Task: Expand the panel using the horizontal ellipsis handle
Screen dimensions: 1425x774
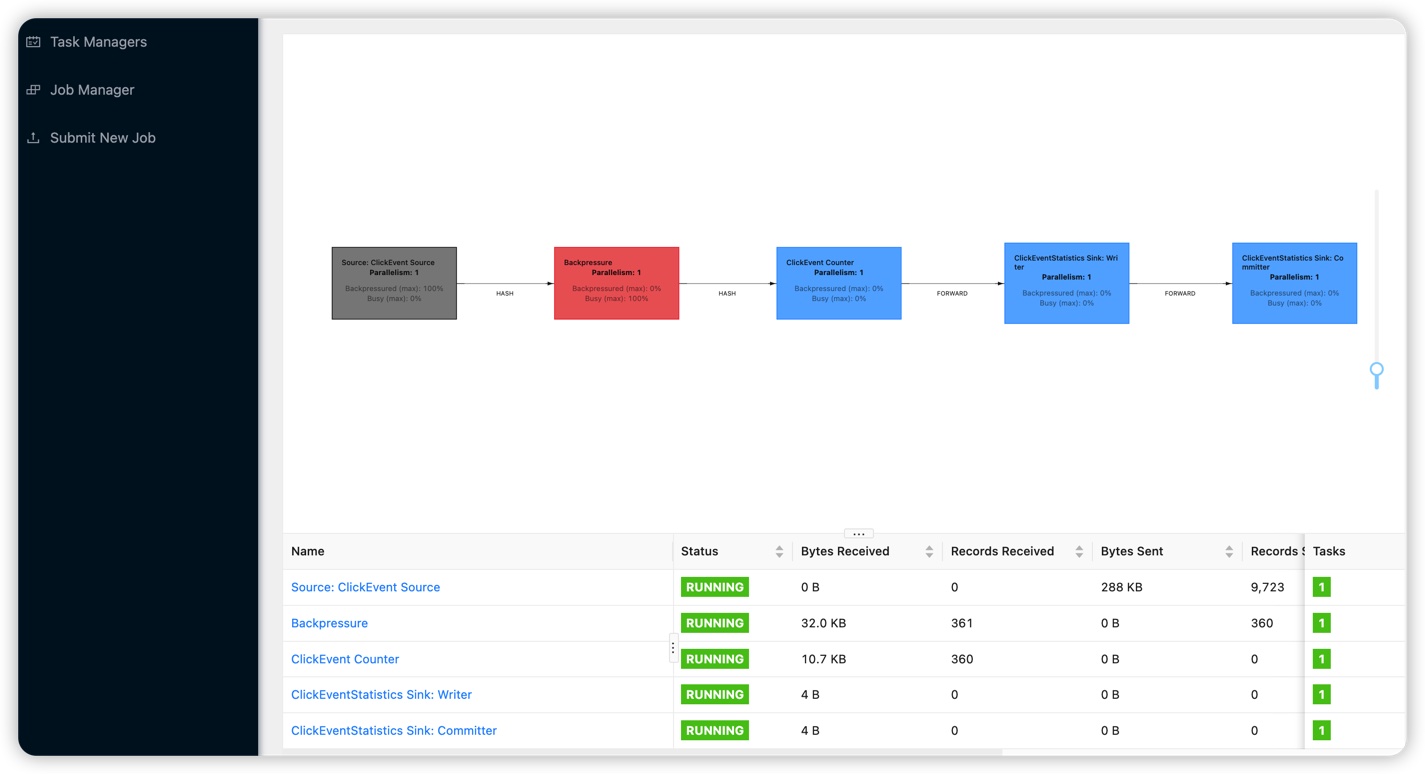Action: click(x=858, y=534)
